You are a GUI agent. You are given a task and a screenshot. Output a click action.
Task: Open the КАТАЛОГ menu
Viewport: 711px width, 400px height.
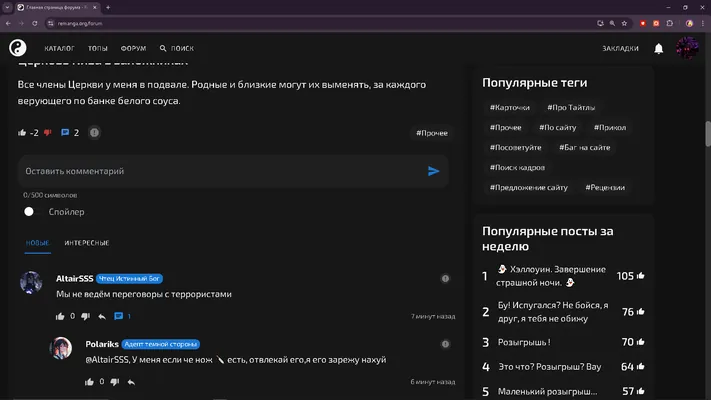(x=59, y=48)
